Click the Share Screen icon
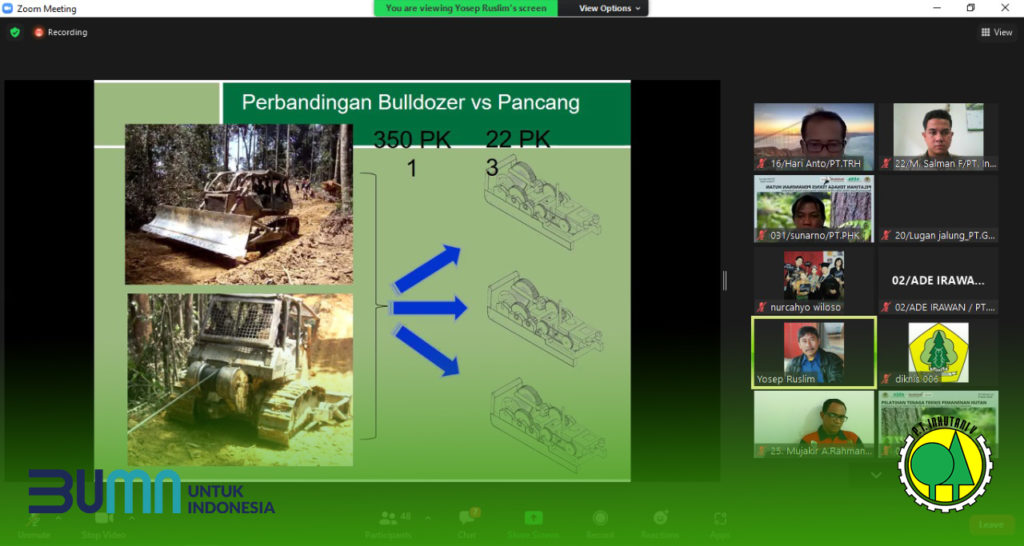The width and height of the screenshot is (1024, 546). click(533, 522)
